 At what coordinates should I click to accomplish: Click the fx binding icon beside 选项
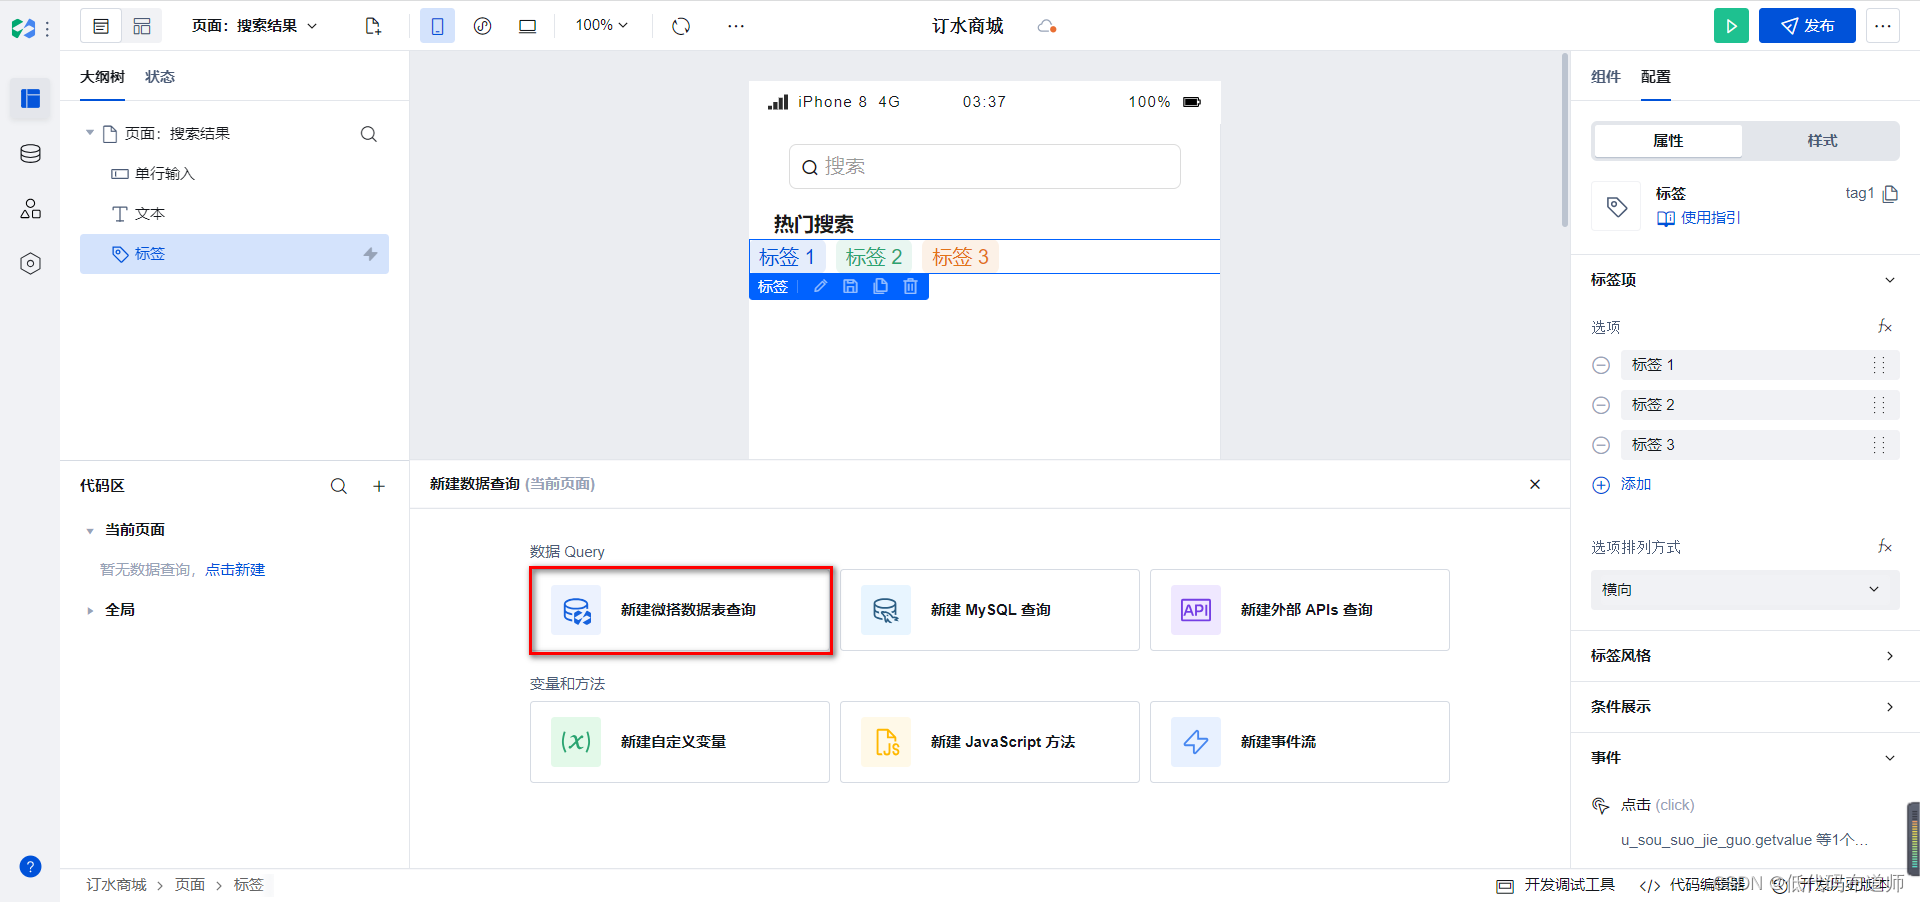[1885, 327]
